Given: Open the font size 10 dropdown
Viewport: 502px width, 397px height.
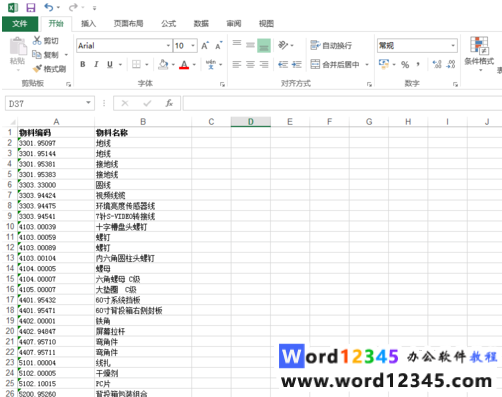Looking at the screenshot, I should tap(193, 45).
